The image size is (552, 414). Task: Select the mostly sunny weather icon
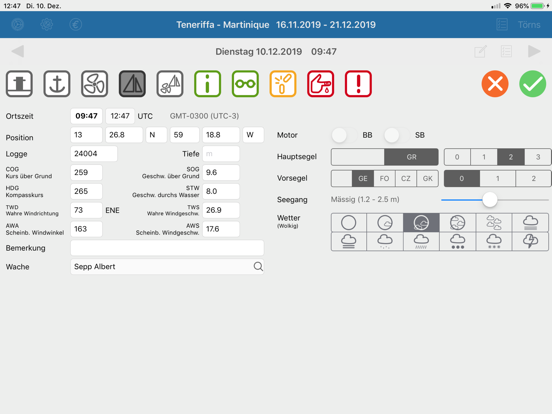[x=385, y=222]
